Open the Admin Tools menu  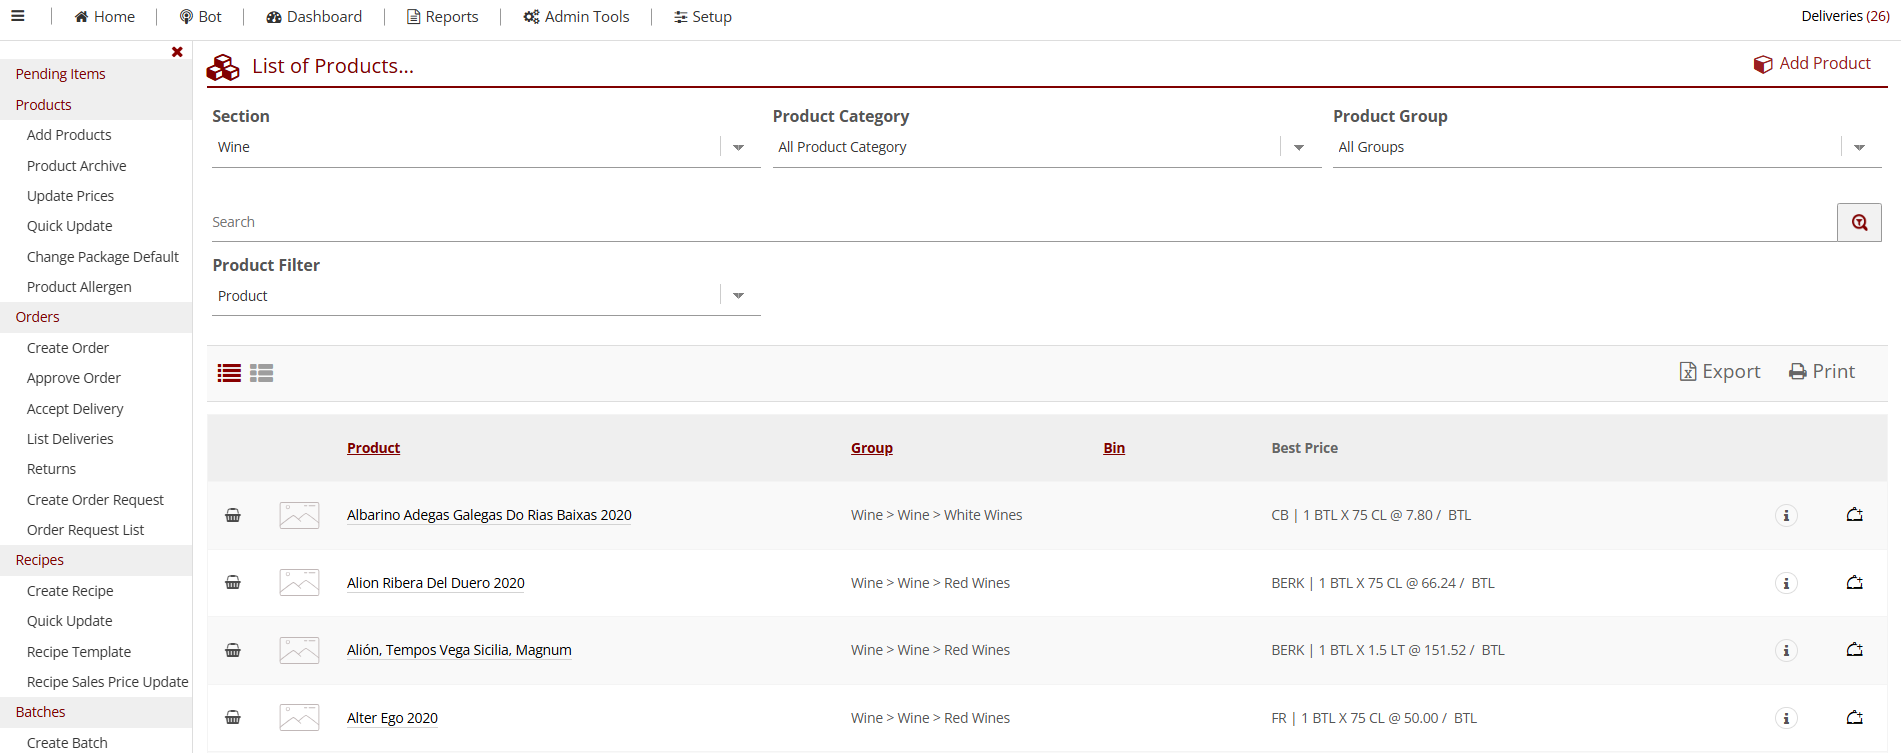click(x=576, y=16)
